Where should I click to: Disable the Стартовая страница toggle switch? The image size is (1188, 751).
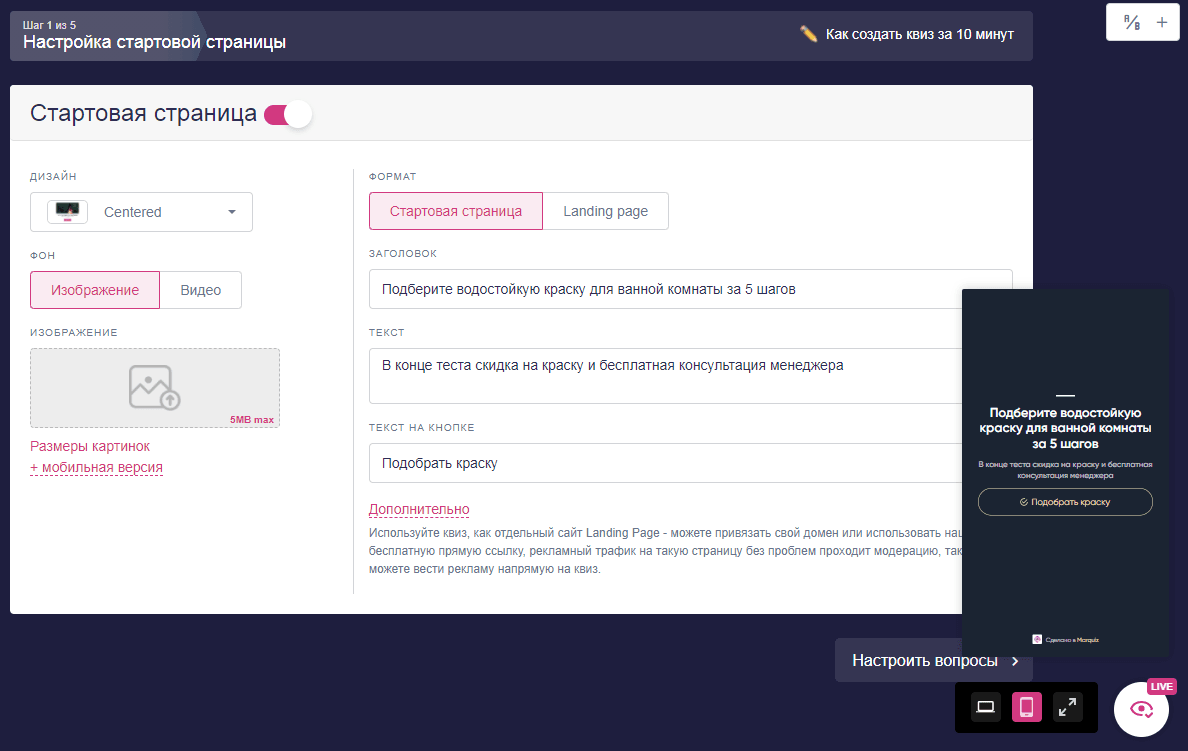[x=288, y=114]
